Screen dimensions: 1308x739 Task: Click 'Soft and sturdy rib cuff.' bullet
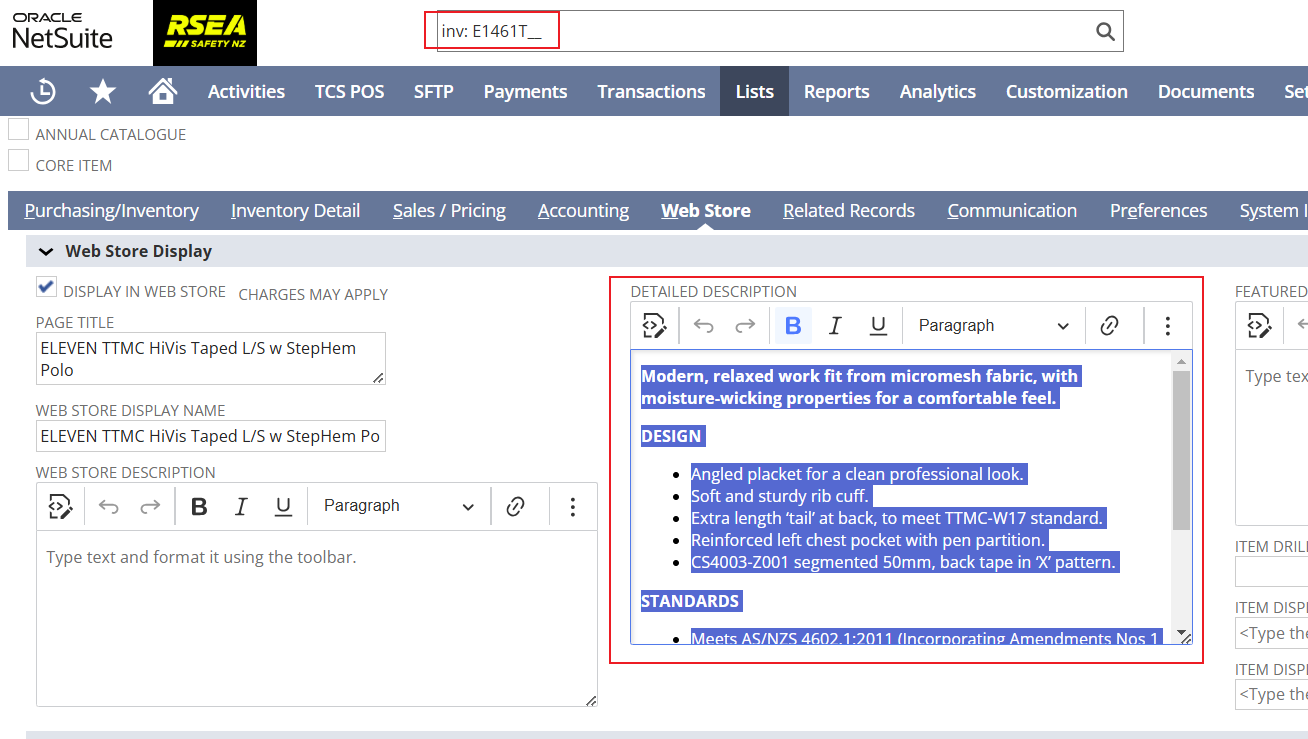779,496
